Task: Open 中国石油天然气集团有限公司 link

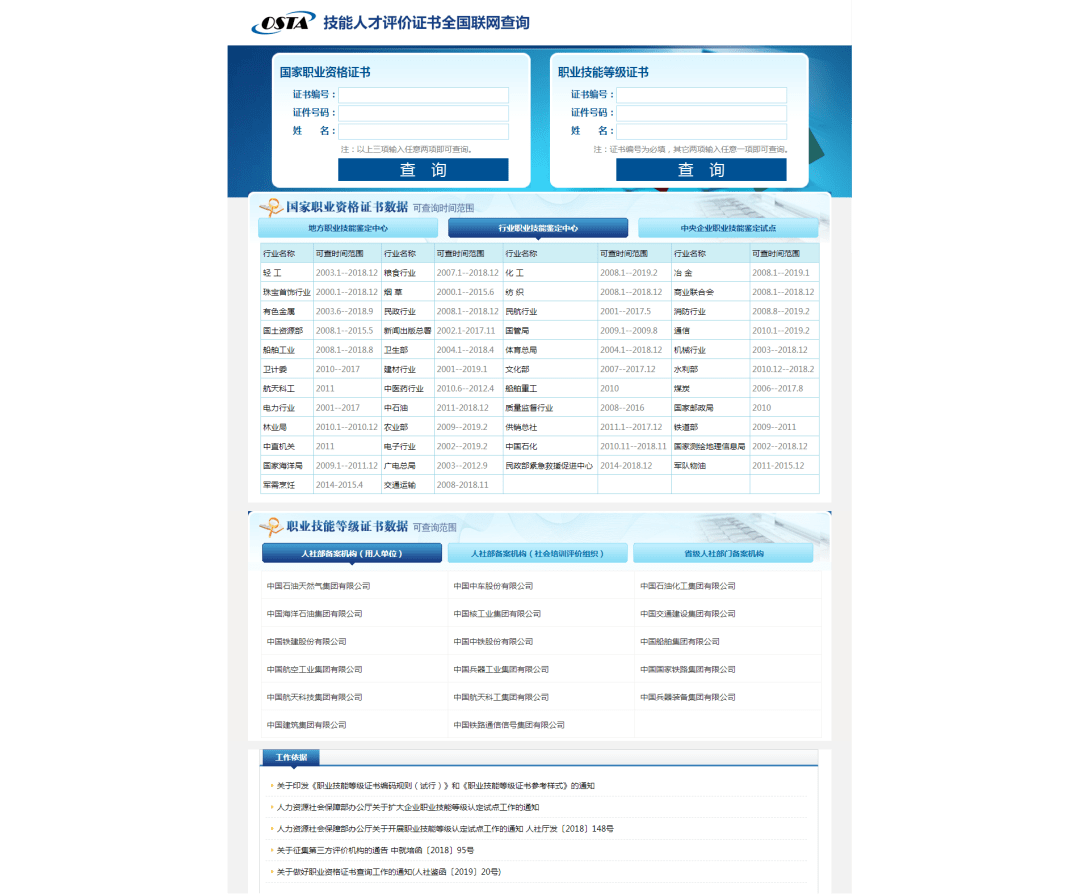Action: (x=318, y=586)
